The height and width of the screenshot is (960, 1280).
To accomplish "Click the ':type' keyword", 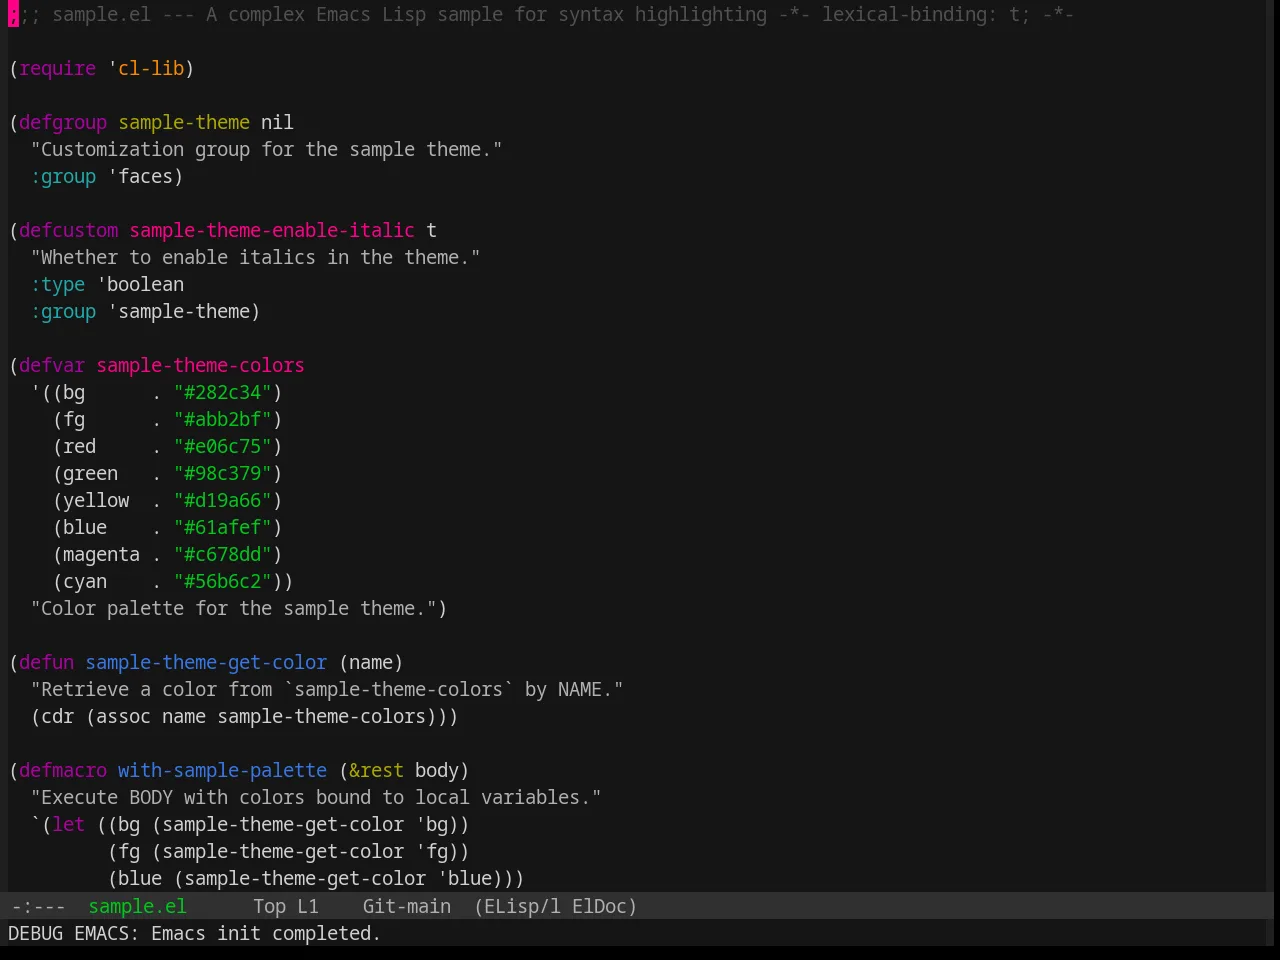I will pos(57,284).
